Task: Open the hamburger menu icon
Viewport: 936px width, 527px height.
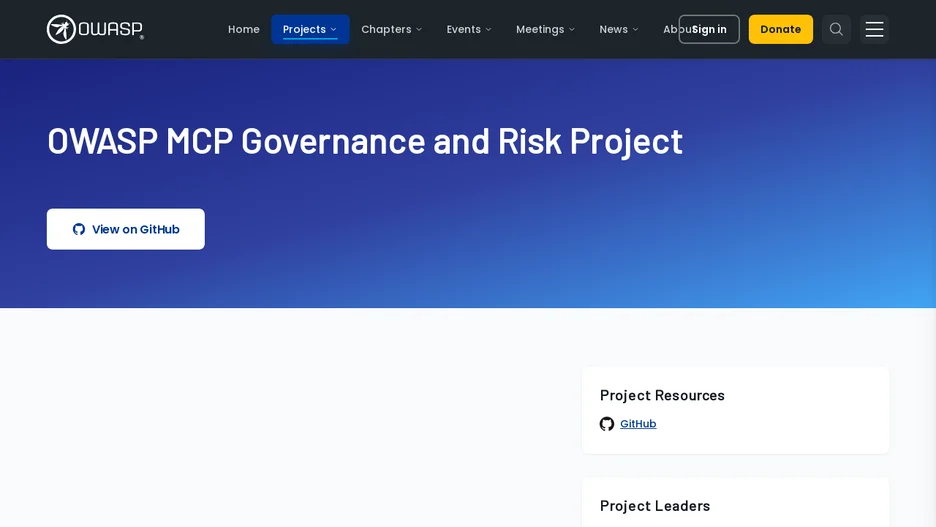Action: (874, 29)
